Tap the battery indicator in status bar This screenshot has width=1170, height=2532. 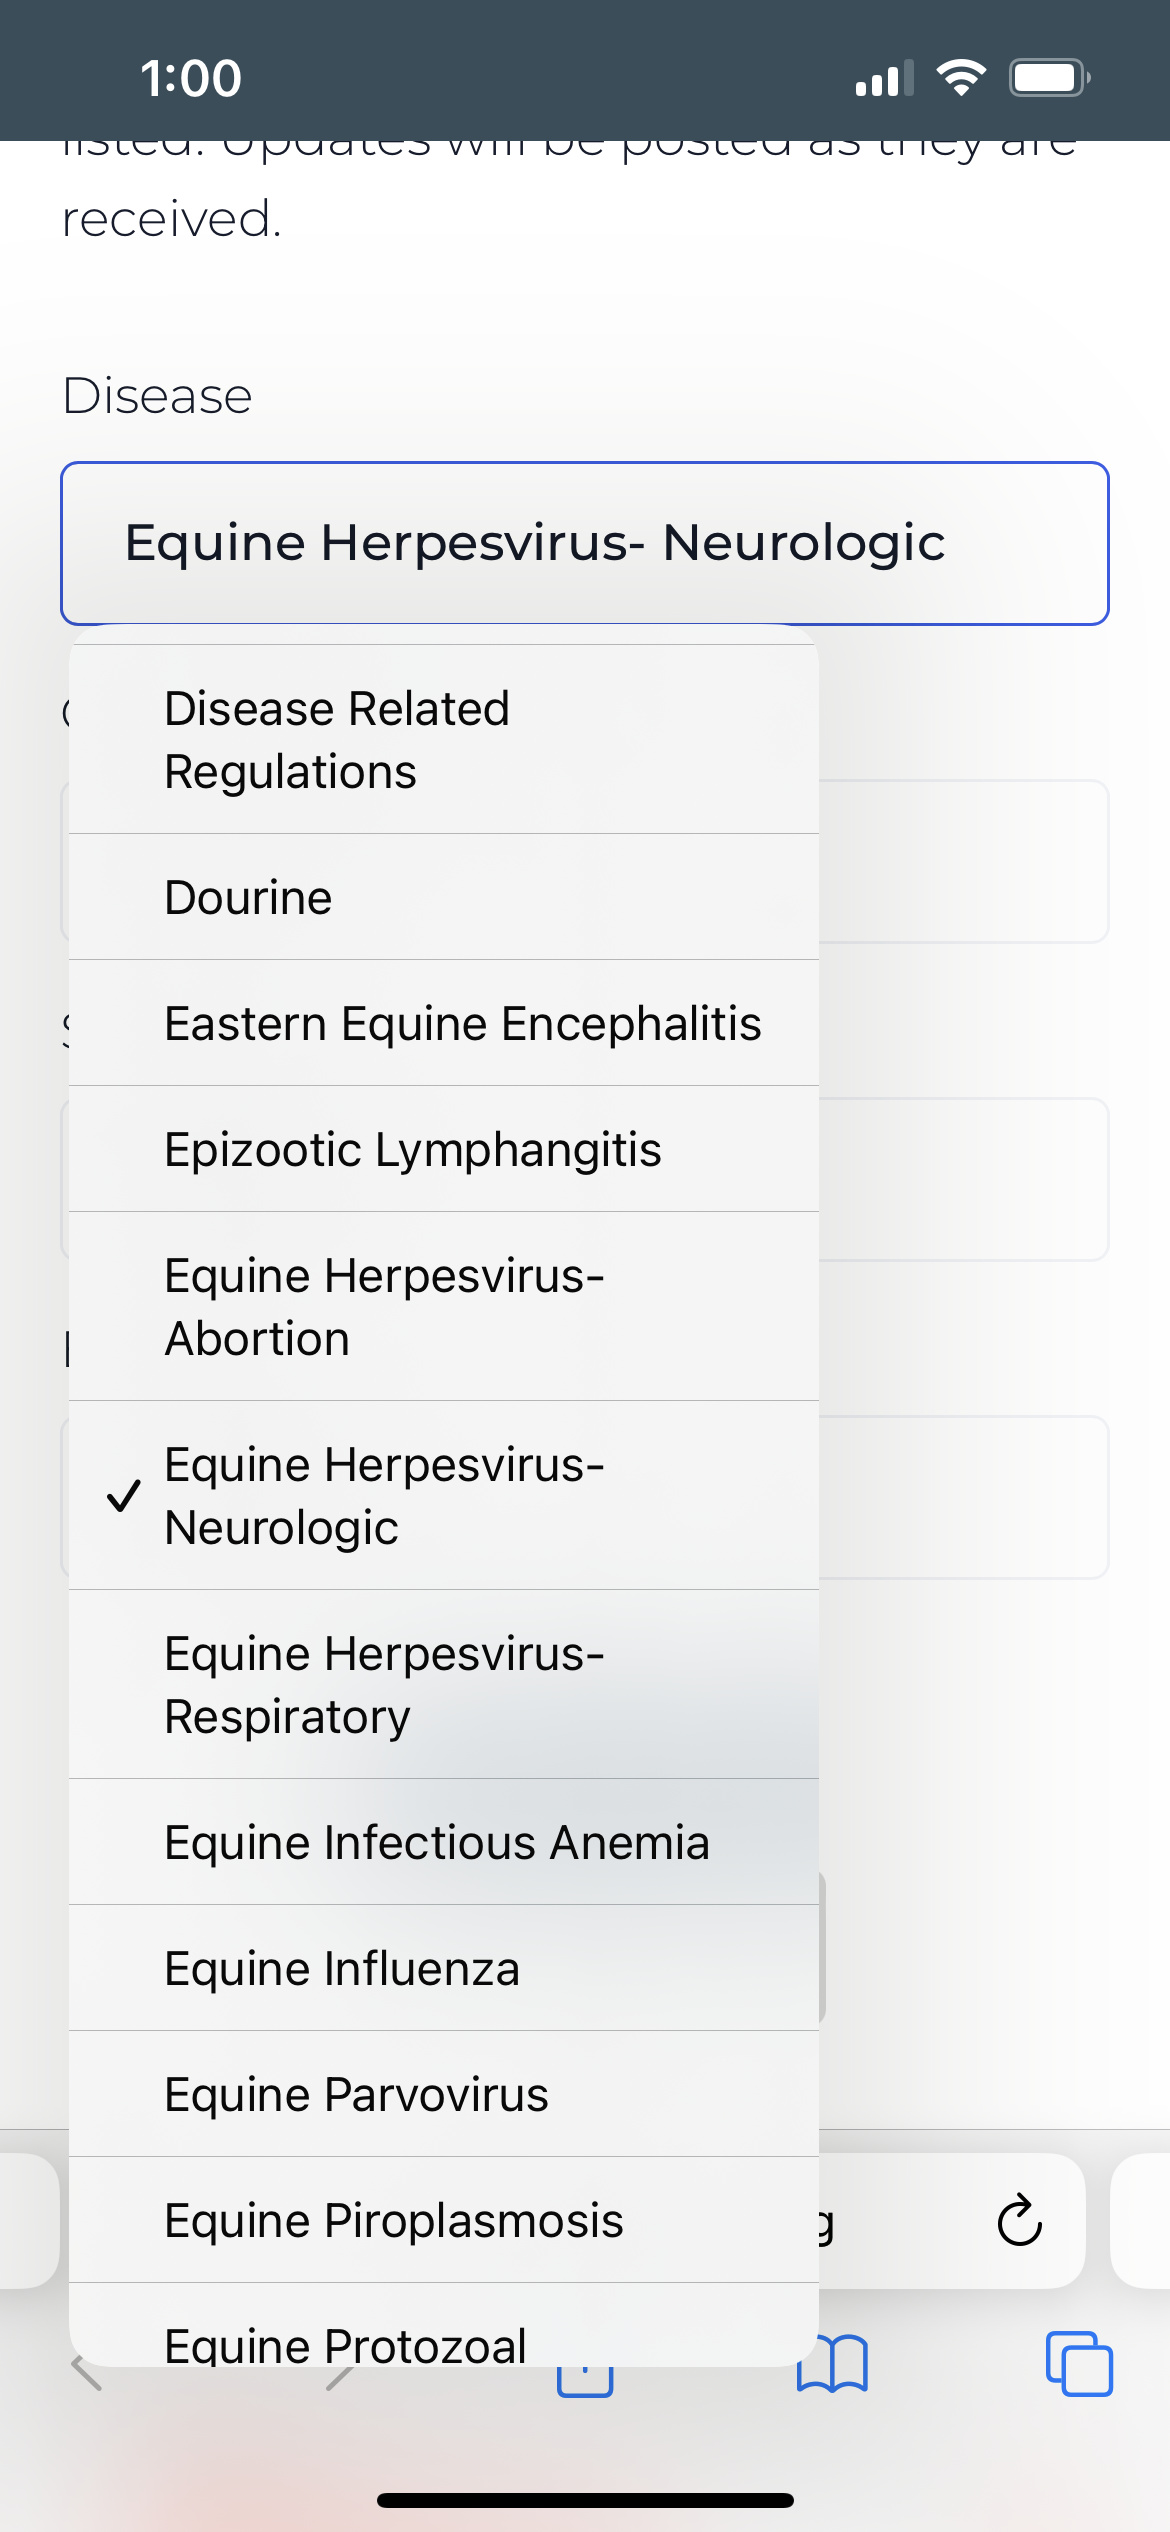coord(1049,77)
